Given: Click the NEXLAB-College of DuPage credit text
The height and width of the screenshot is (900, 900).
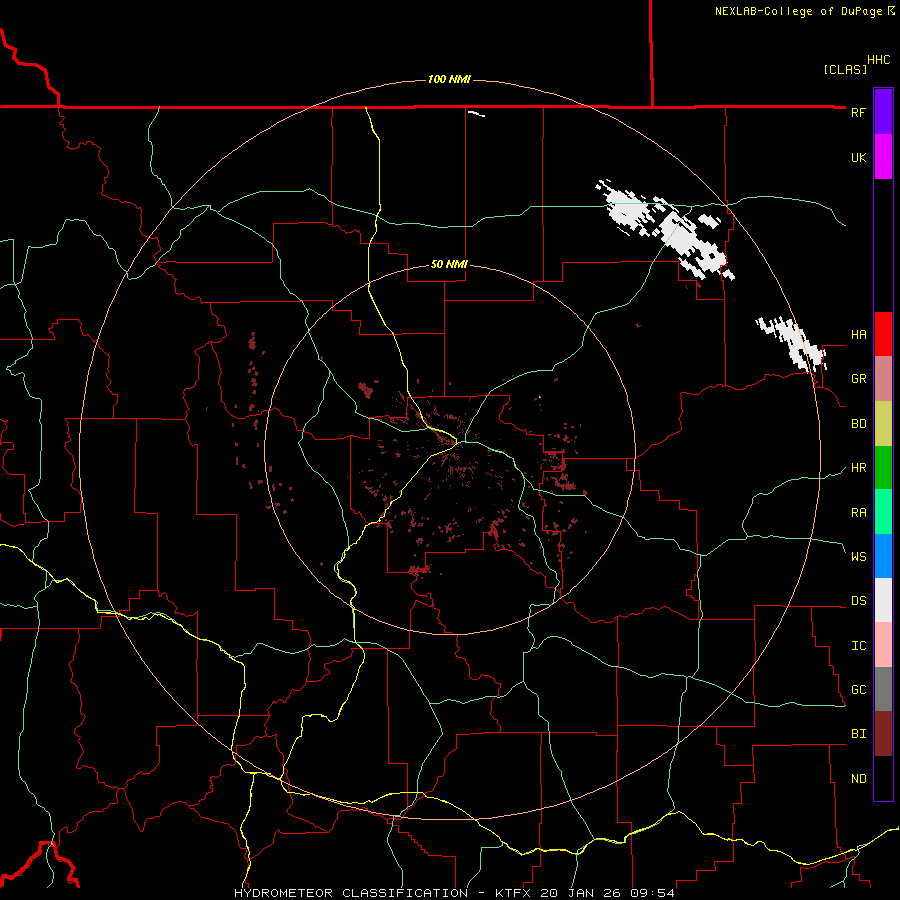Looking at the screenshot, I should [800, 11].
